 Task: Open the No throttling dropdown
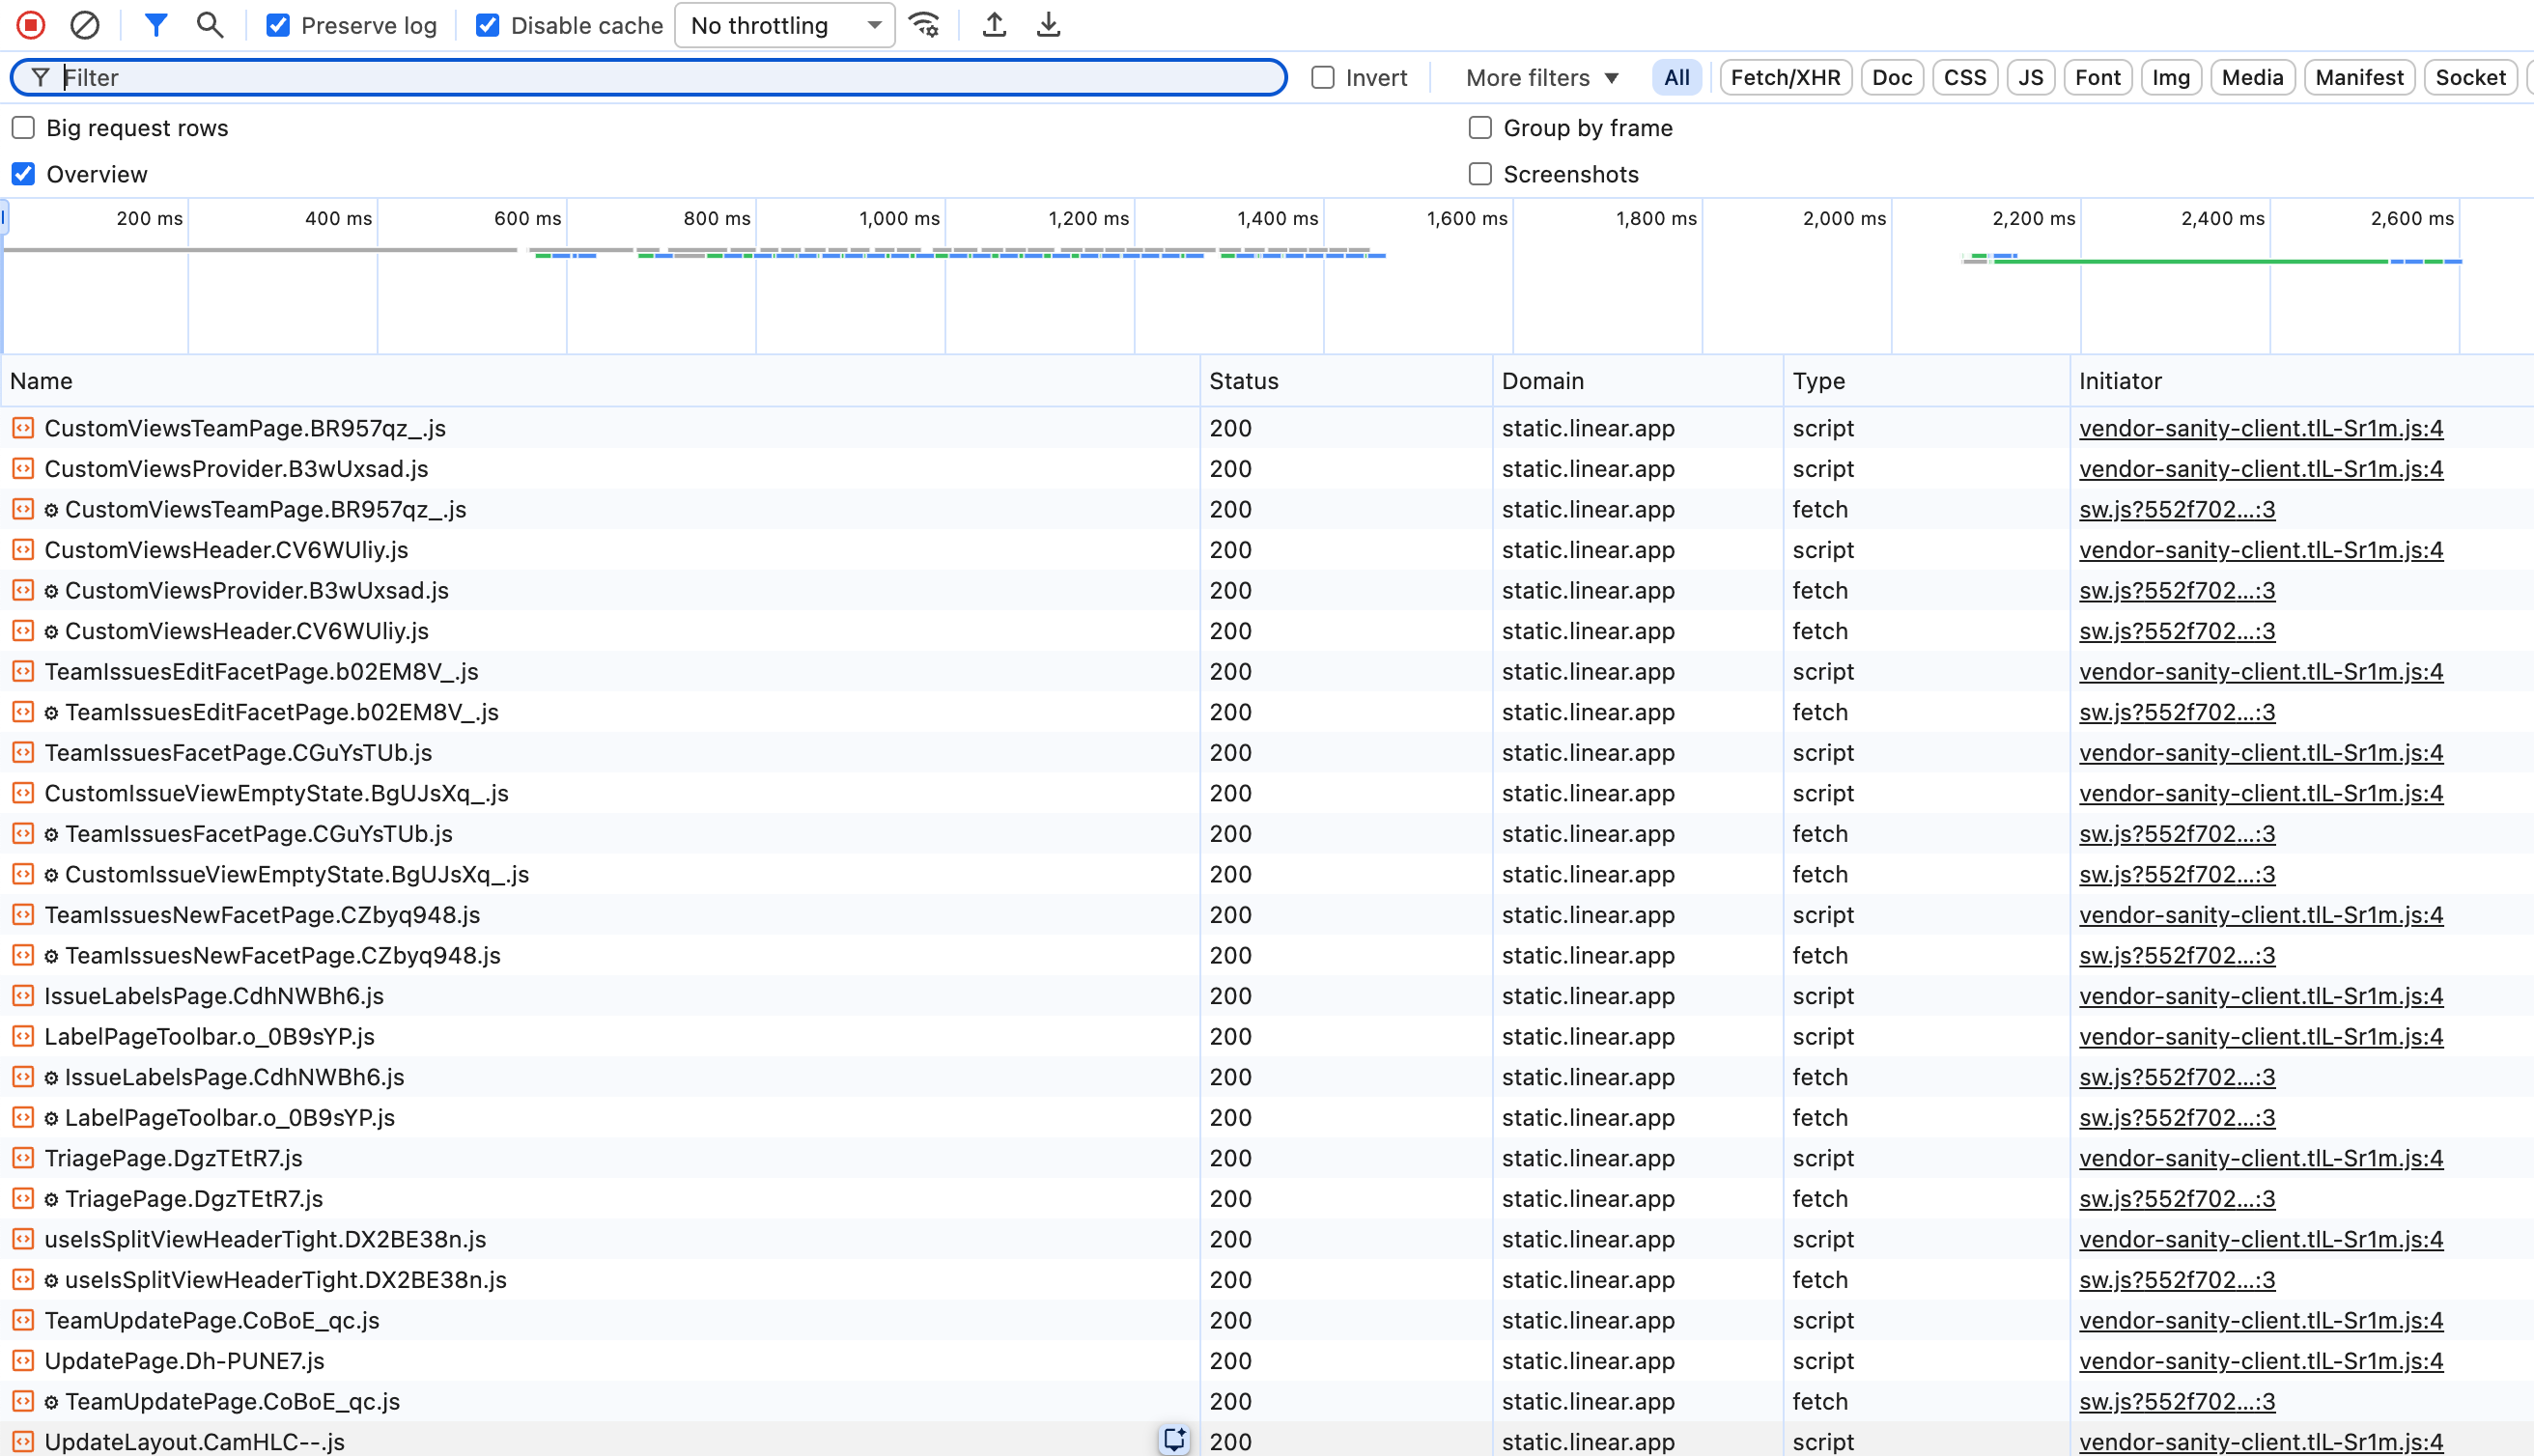(784, 25)
